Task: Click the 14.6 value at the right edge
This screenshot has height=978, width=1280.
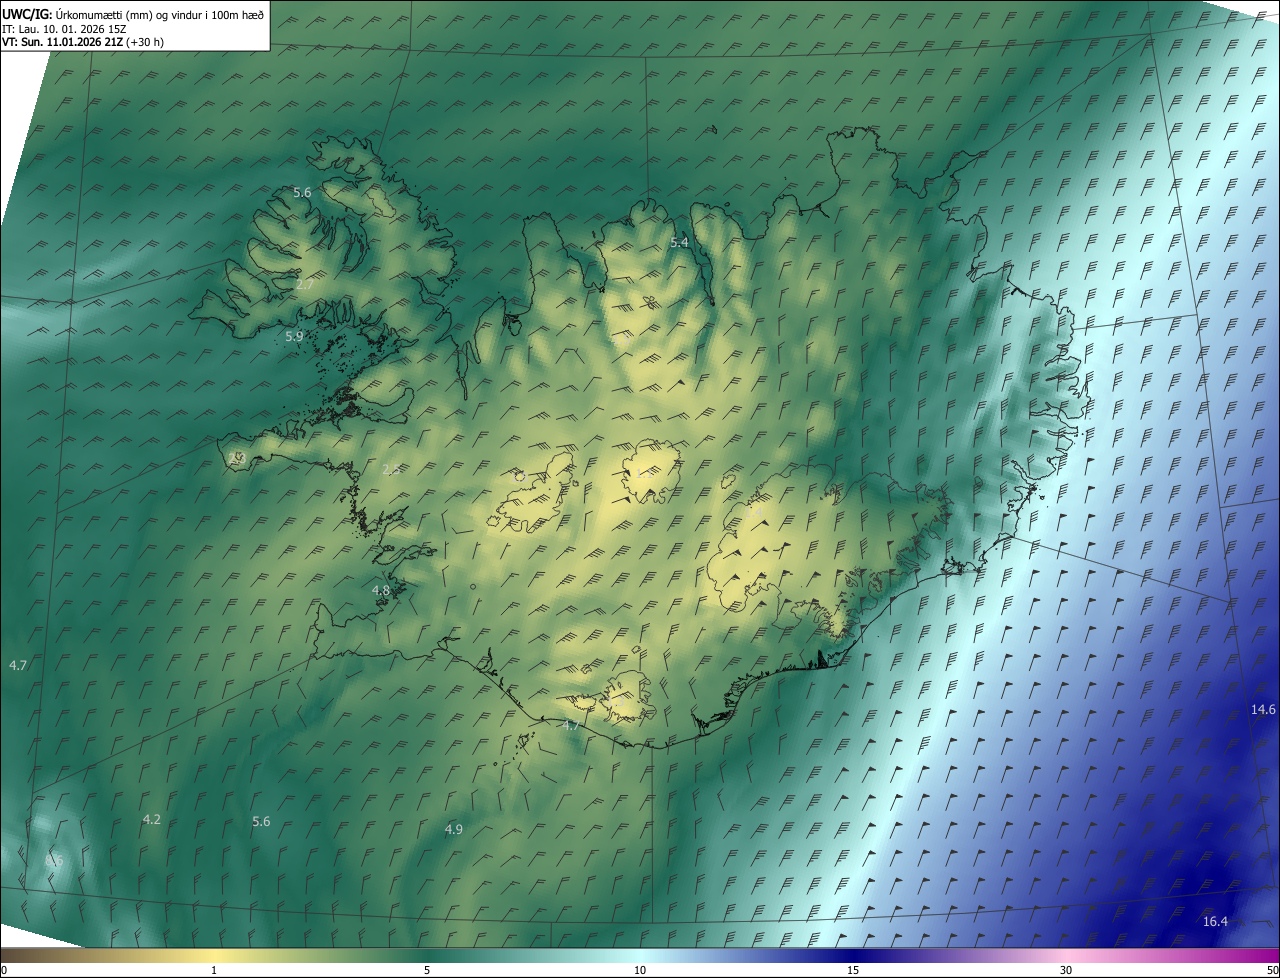Action: point(1263,709)
